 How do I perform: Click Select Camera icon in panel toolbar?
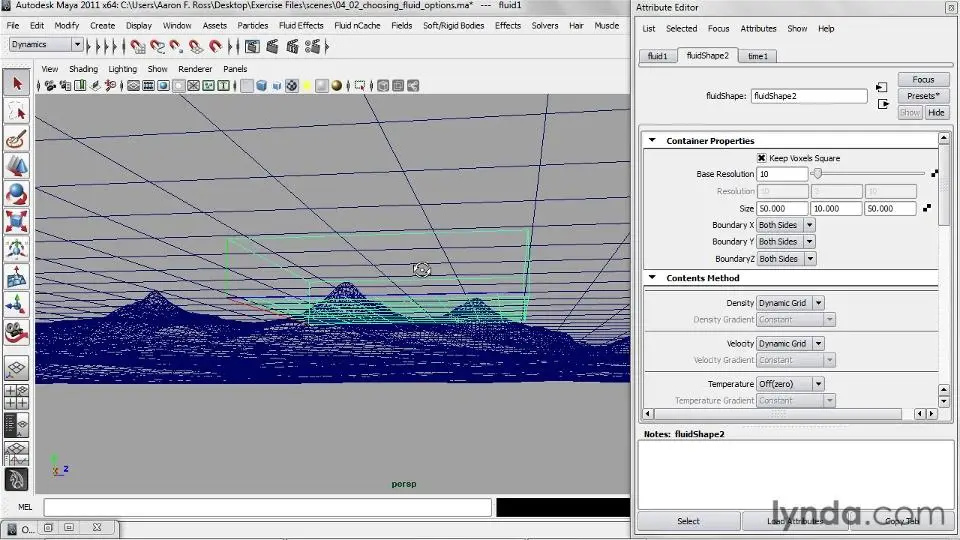click(x=50, y=86)
